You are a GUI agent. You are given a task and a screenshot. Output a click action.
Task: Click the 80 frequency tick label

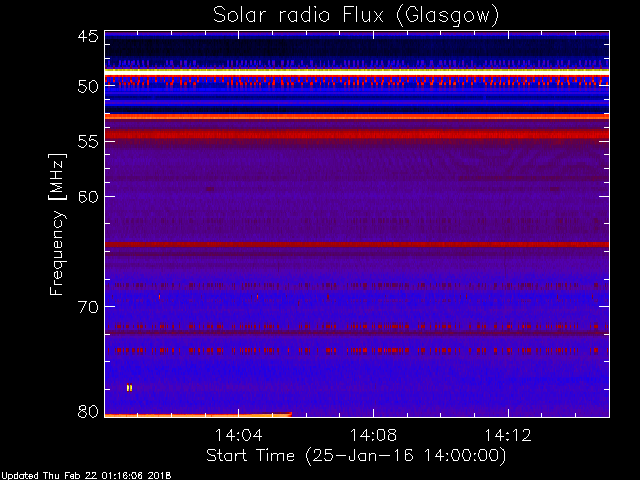tap(88, 411)
